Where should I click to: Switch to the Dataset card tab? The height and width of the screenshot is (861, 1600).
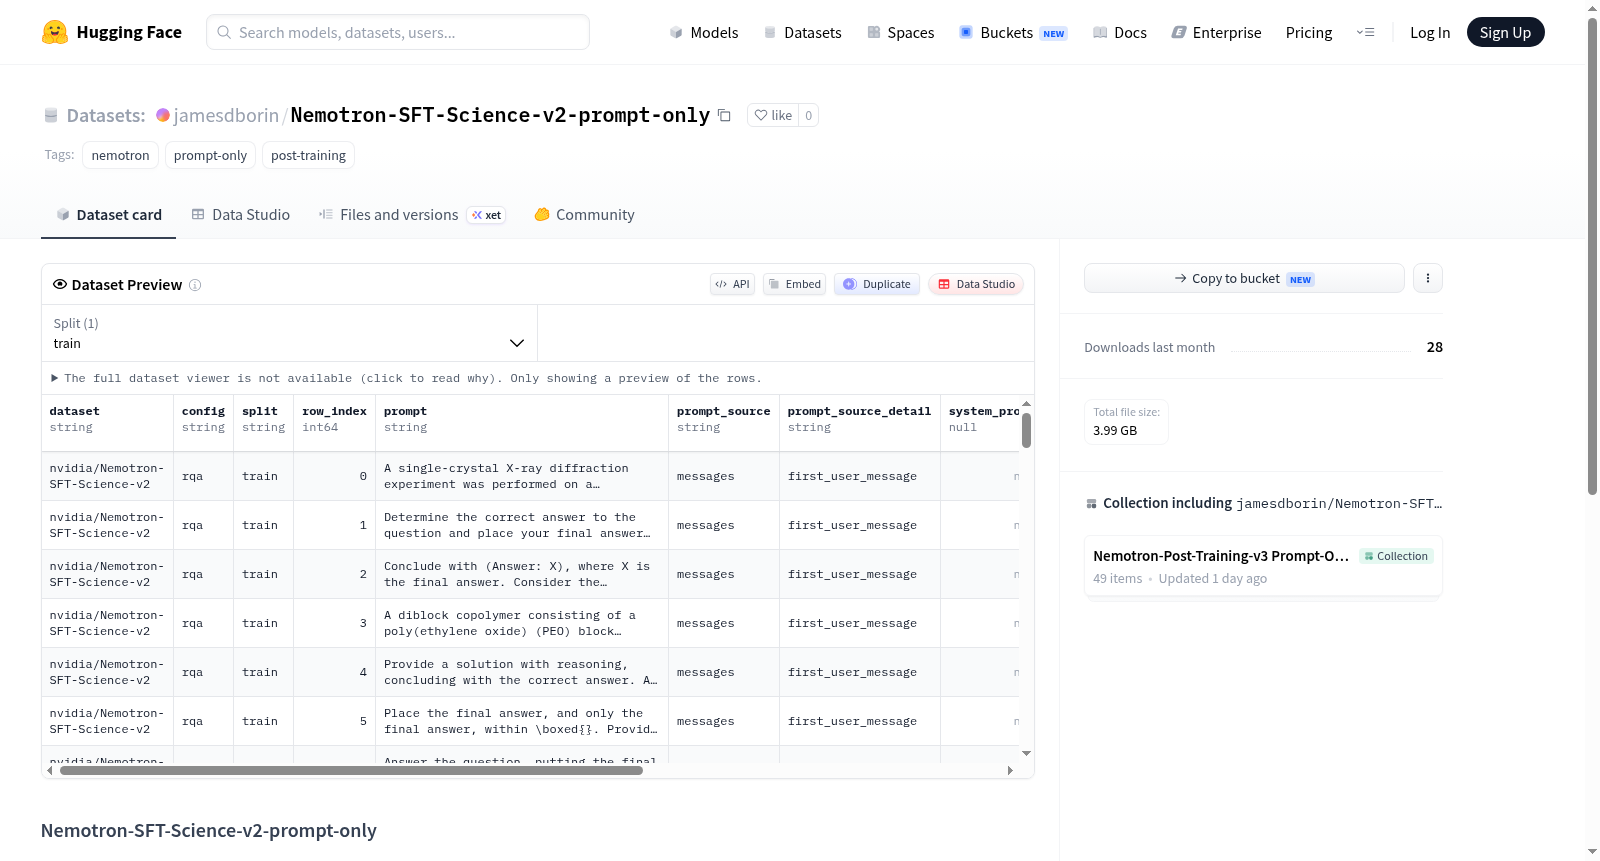109,215
